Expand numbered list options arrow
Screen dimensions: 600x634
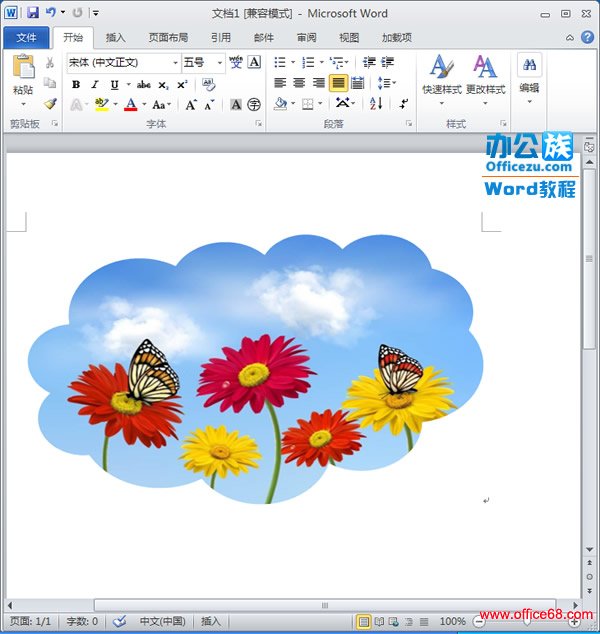point(321,62)
